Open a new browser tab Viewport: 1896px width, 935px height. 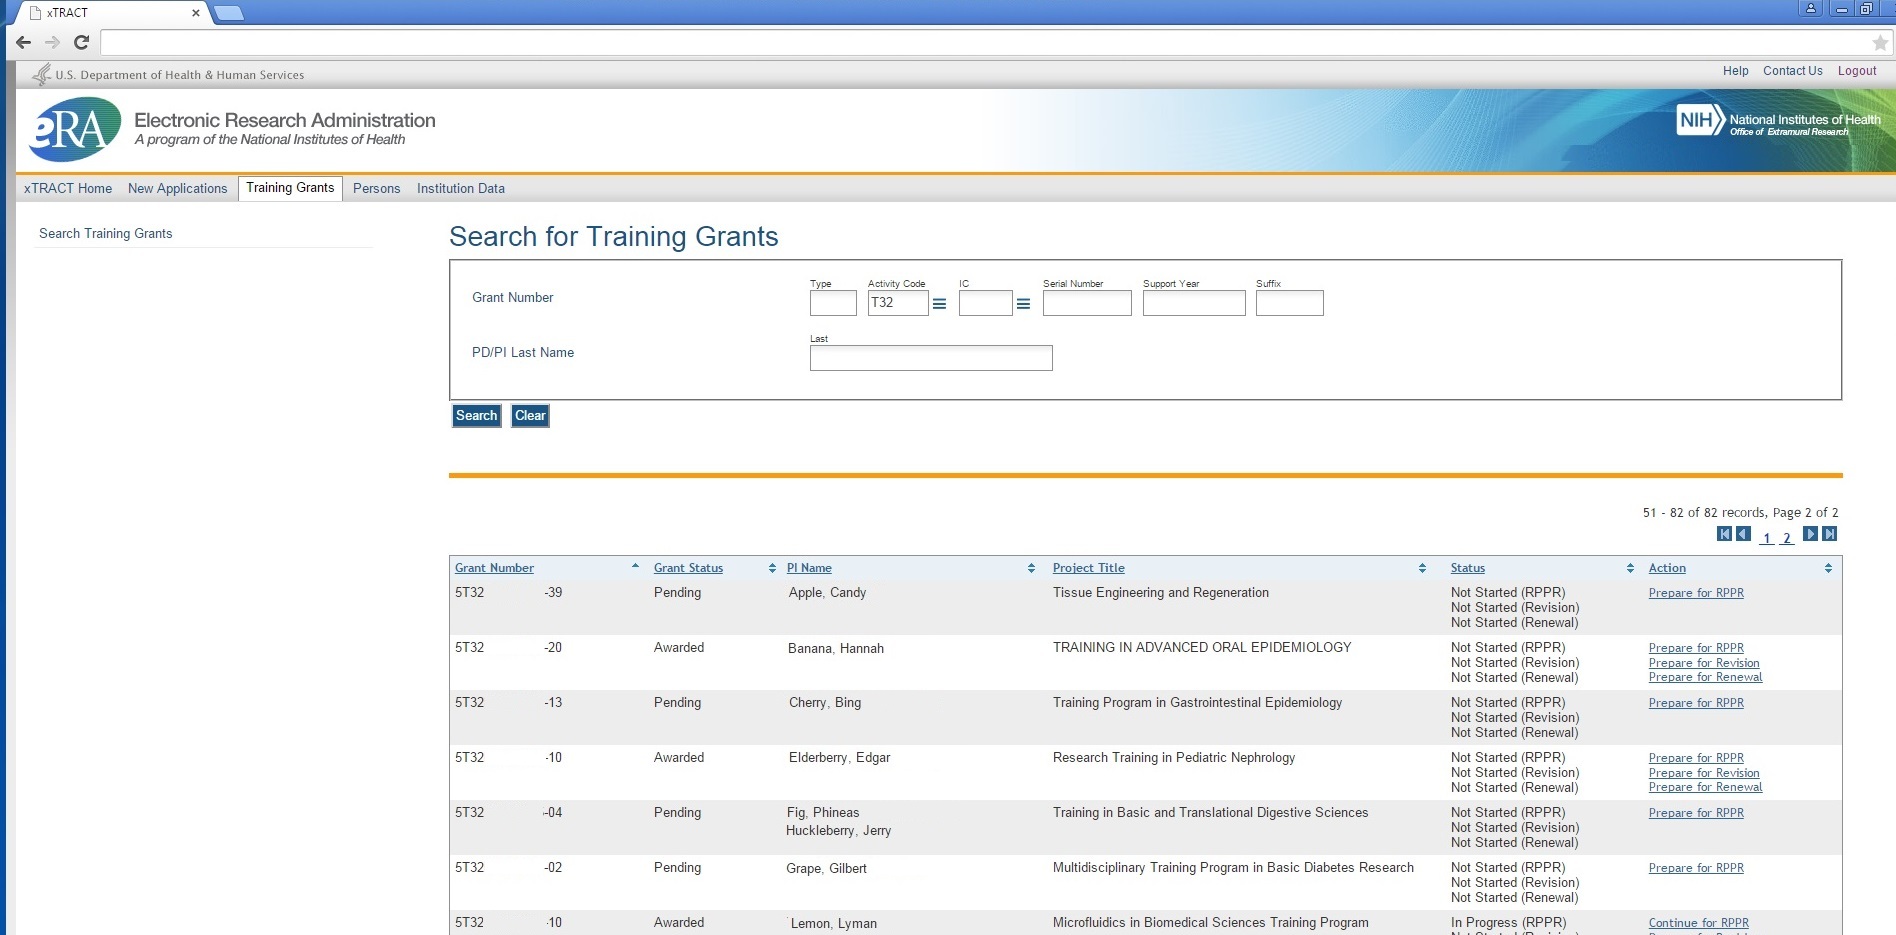[x=229, y=13]
